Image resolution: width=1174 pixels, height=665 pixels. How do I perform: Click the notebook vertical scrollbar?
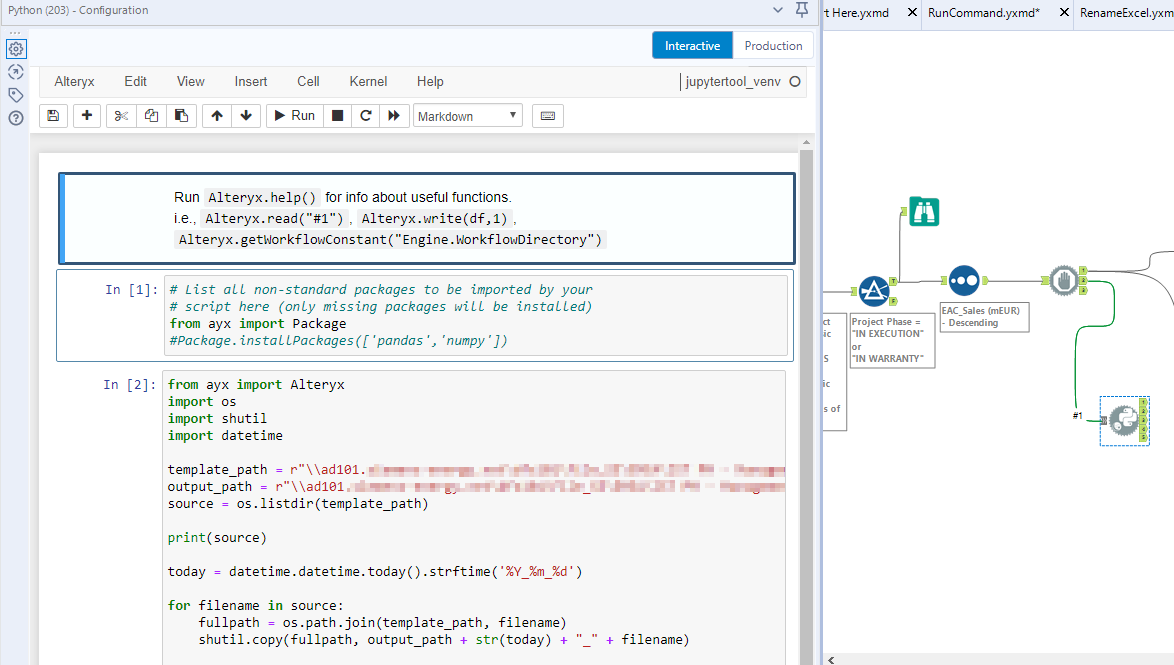click(x=806, y=400)
